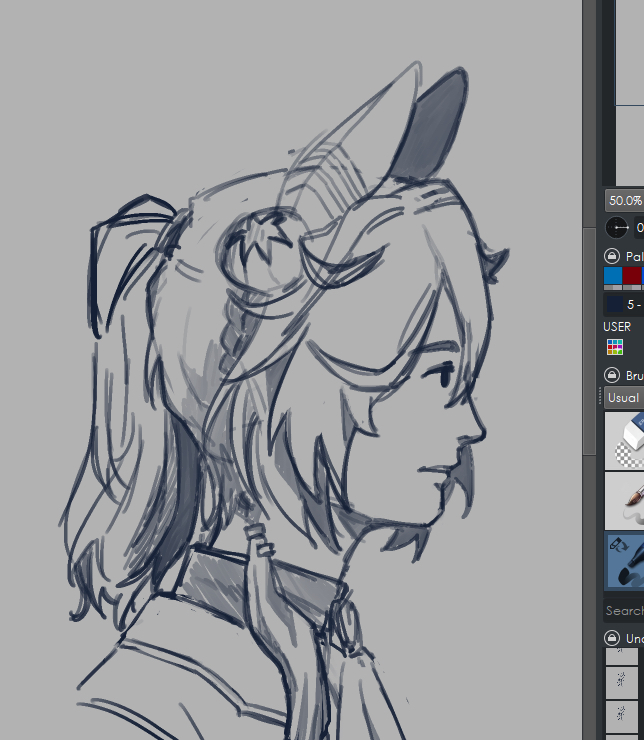This screenshot has height=740, width=644.
Task: Pick the dark red palette swatch
Action: (x=633, y=276)
